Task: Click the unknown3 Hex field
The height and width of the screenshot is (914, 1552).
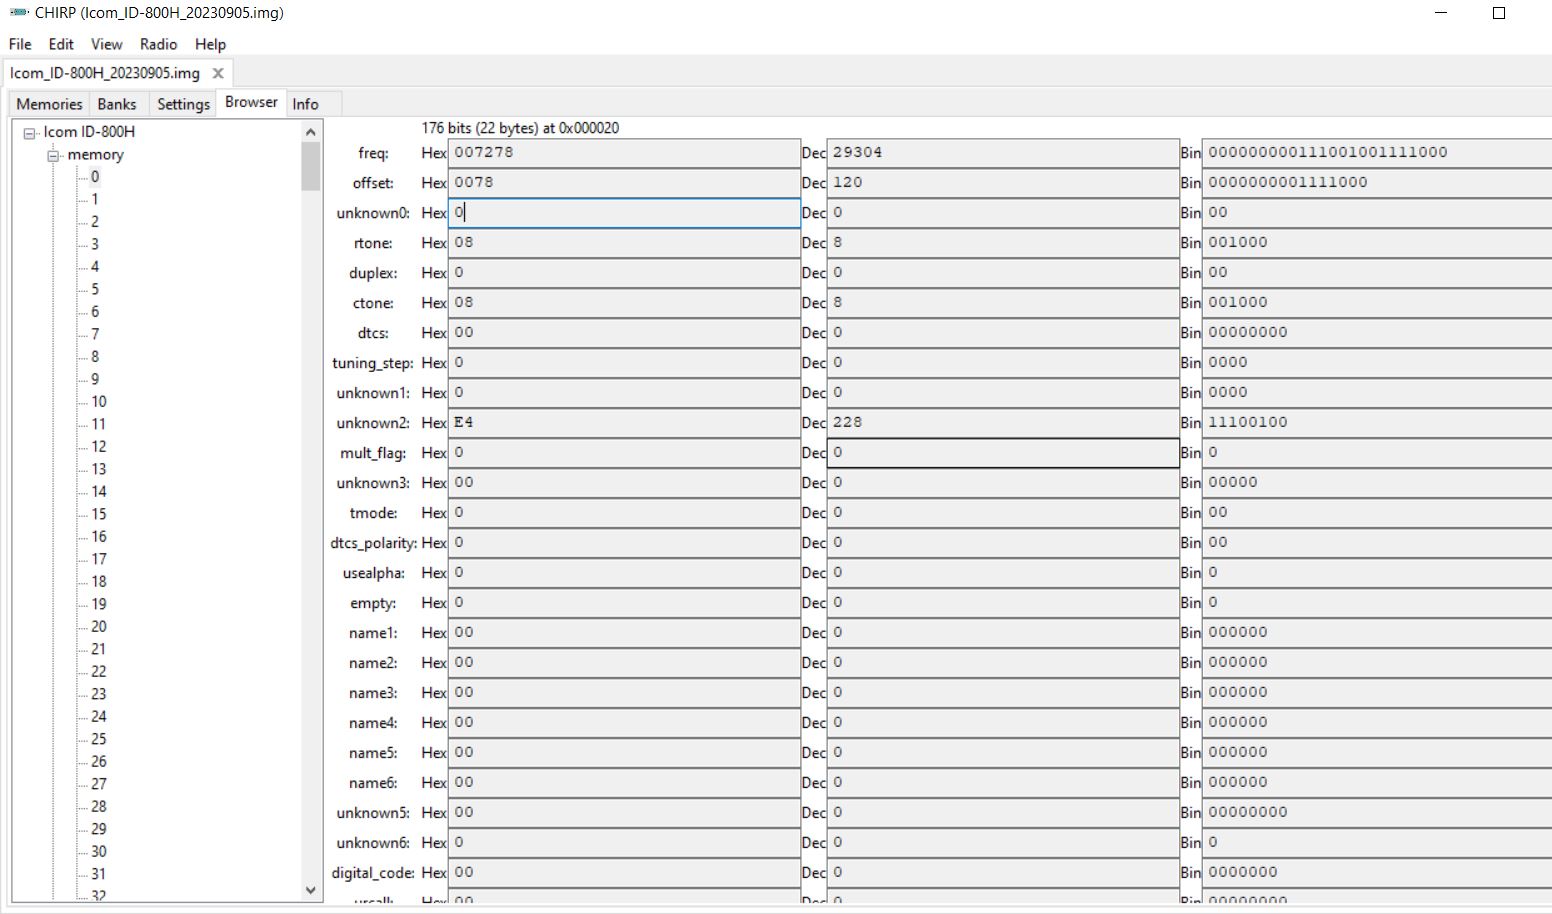Action: coord(624,483)
